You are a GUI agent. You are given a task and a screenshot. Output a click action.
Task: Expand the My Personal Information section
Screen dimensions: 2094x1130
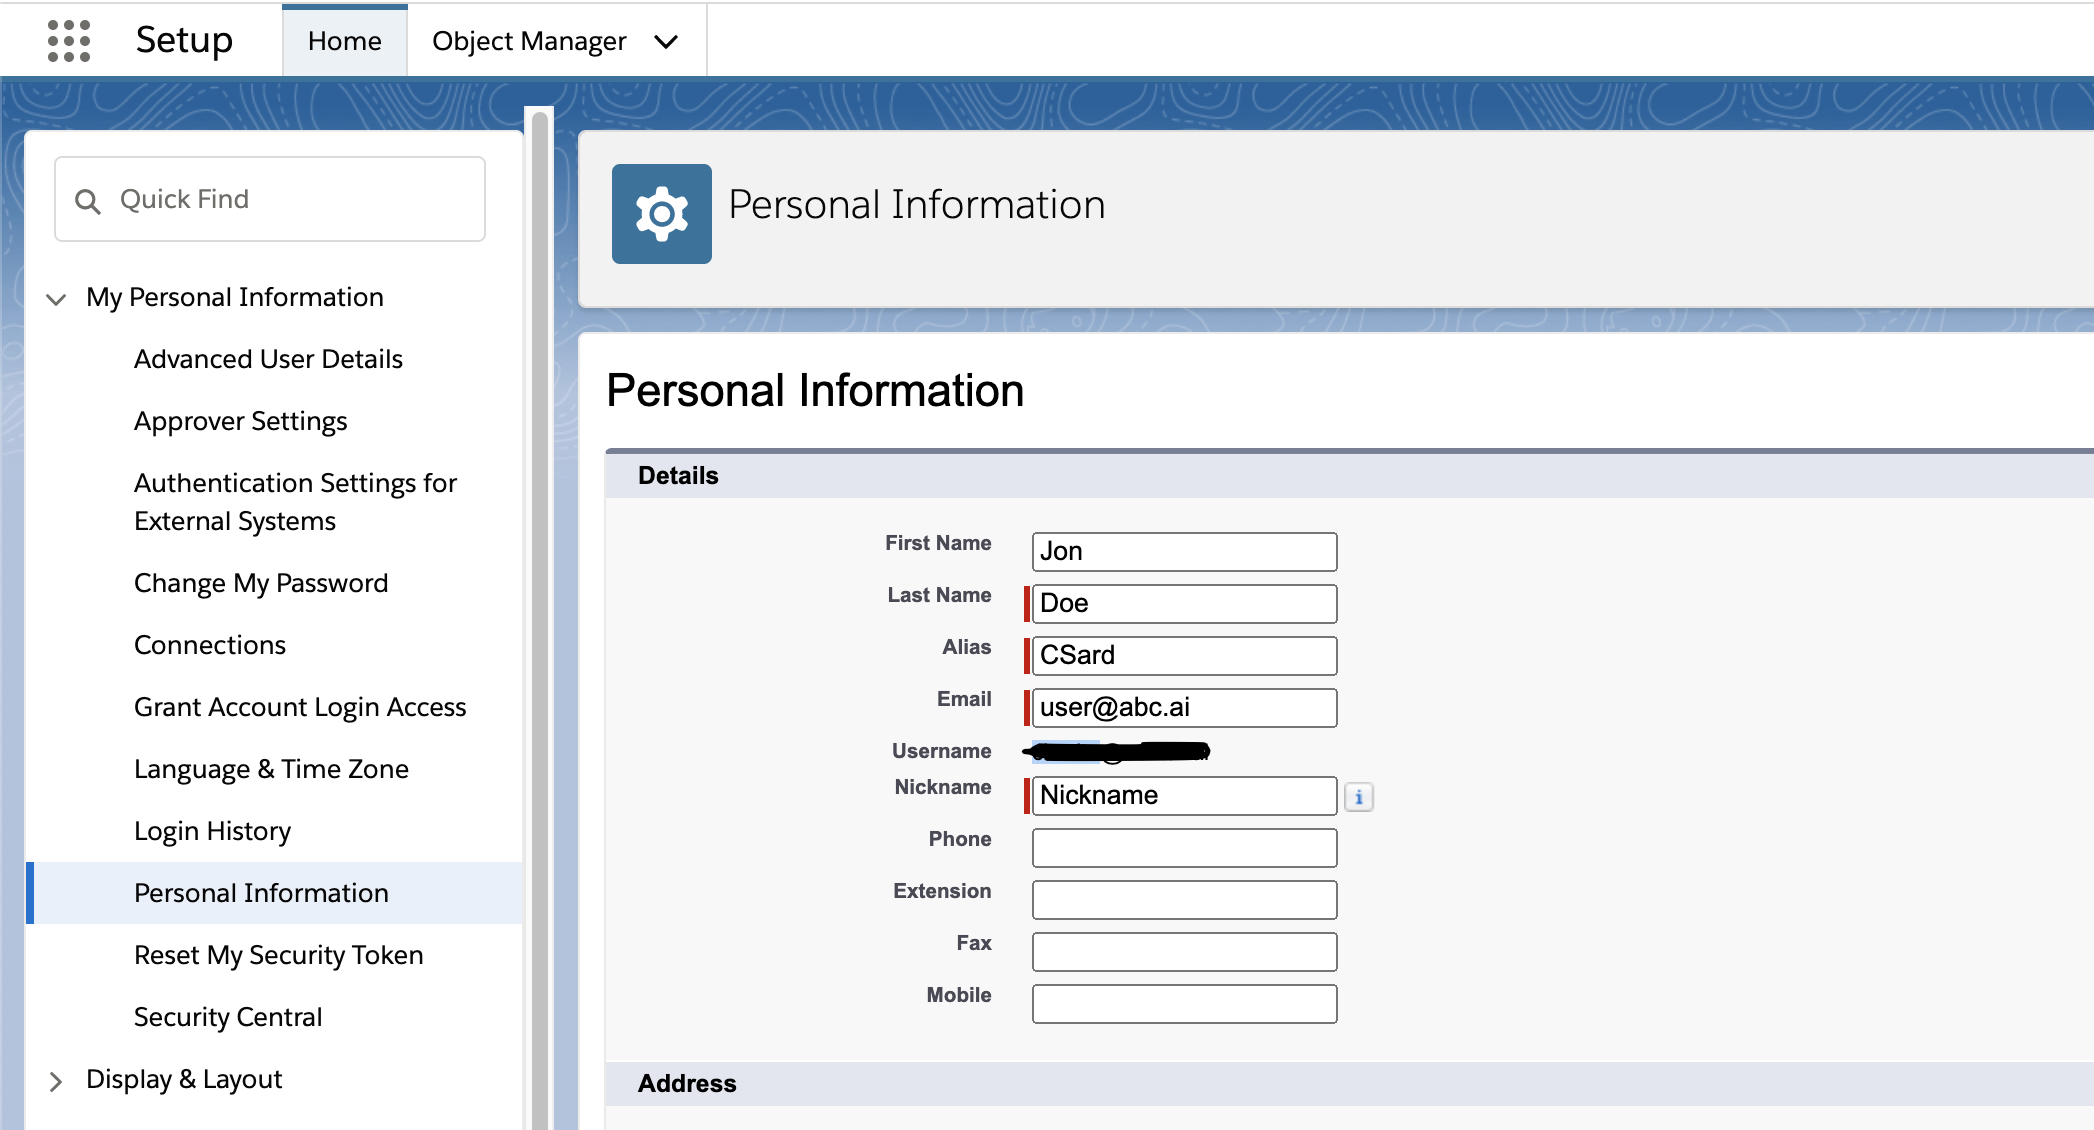pyautogui.click(x=58, y=296)
